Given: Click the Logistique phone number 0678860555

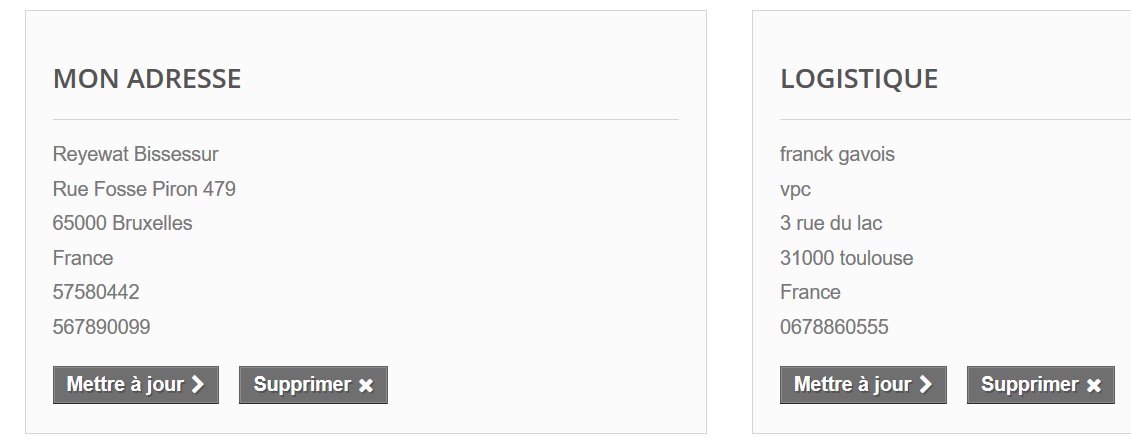Looking at the screenshot, I should point(833,327).
